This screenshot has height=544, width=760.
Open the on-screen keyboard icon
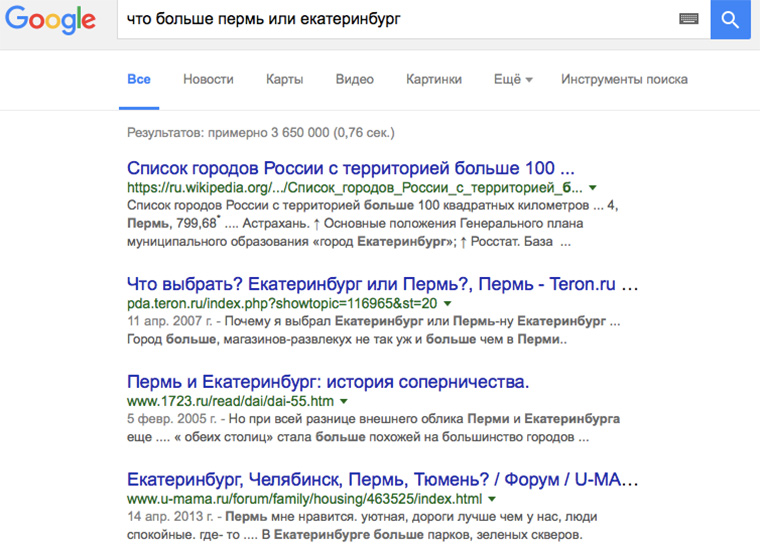(689, 19)
